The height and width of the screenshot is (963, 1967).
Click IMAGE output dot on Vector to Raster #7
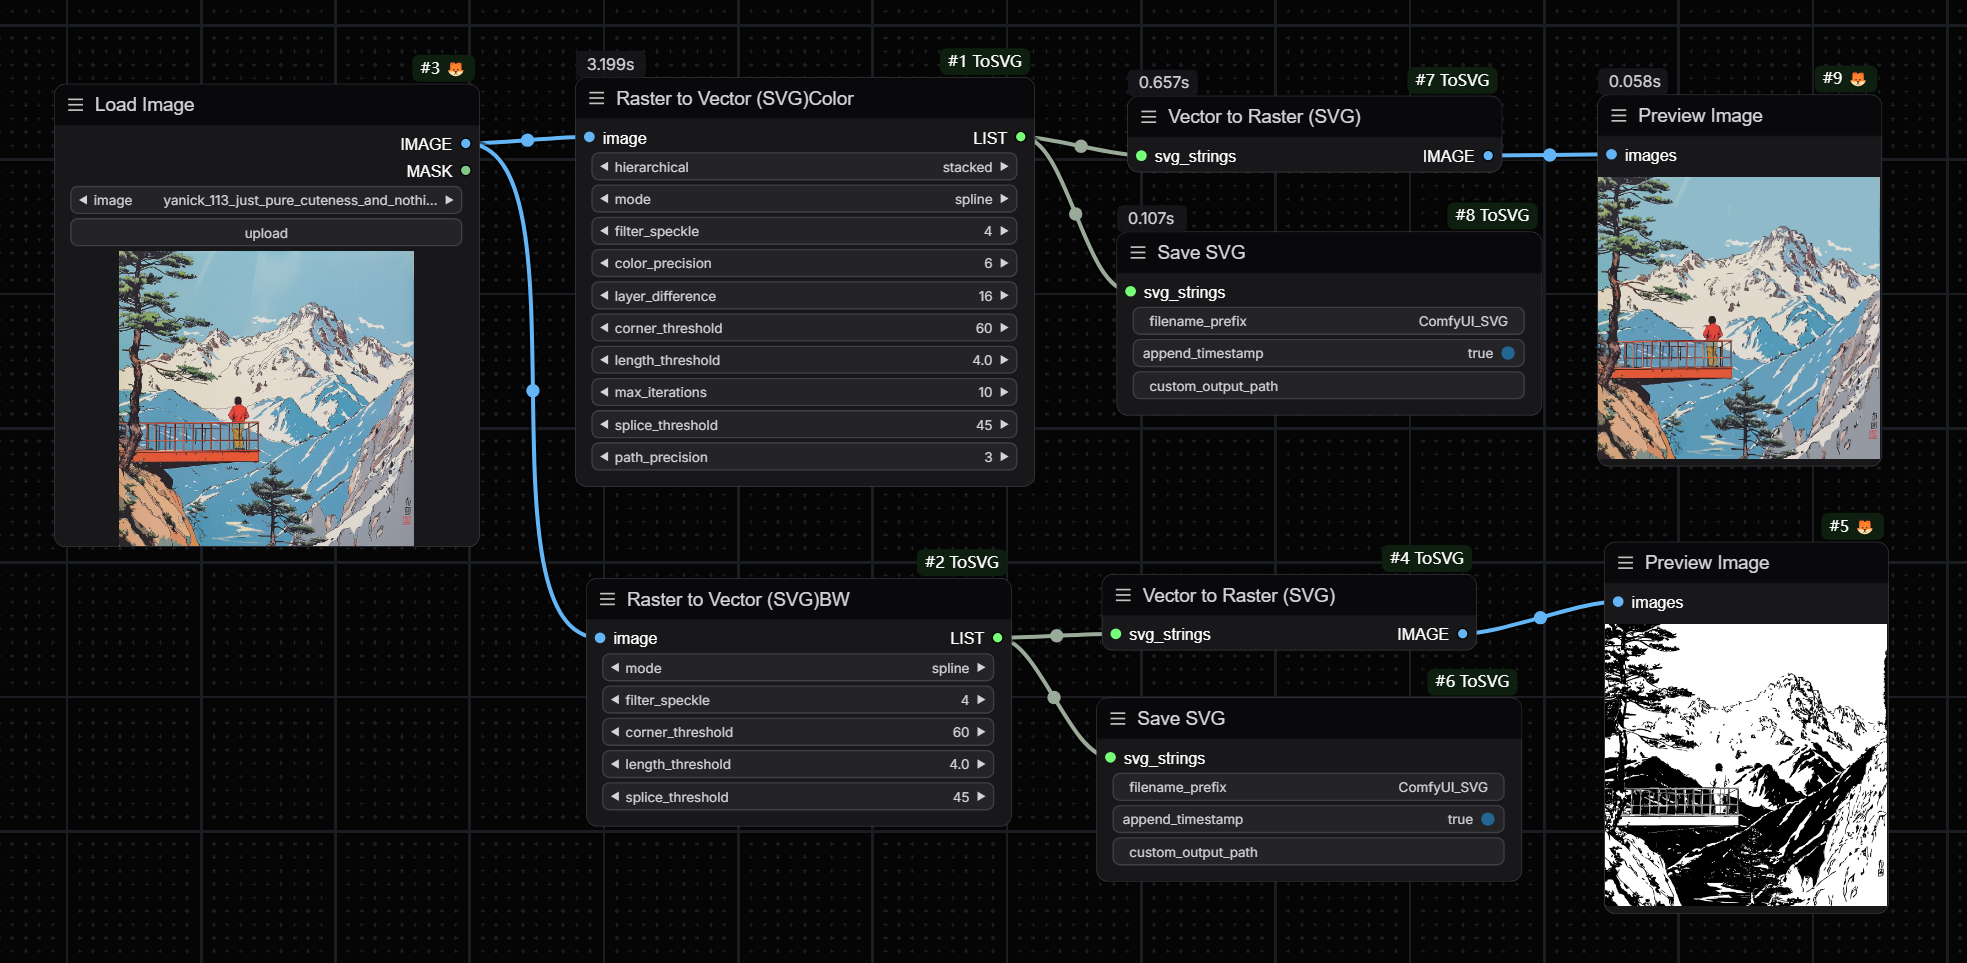tap(1488, 156)
